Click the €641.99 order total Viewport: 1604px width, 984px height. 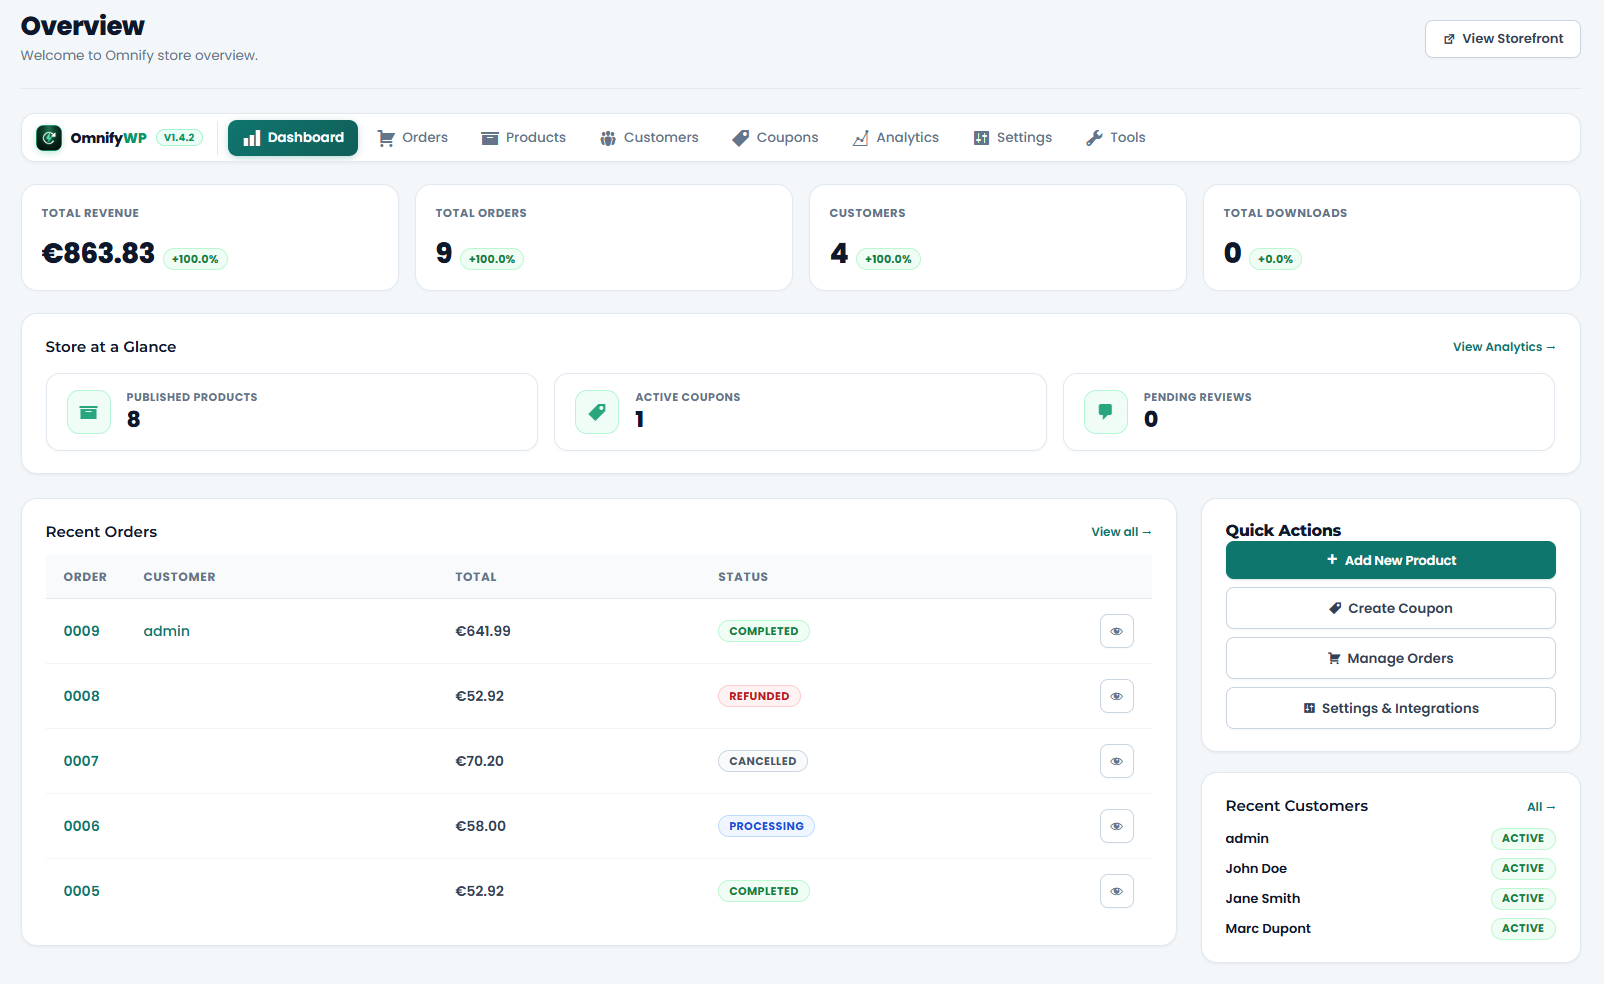483,631
